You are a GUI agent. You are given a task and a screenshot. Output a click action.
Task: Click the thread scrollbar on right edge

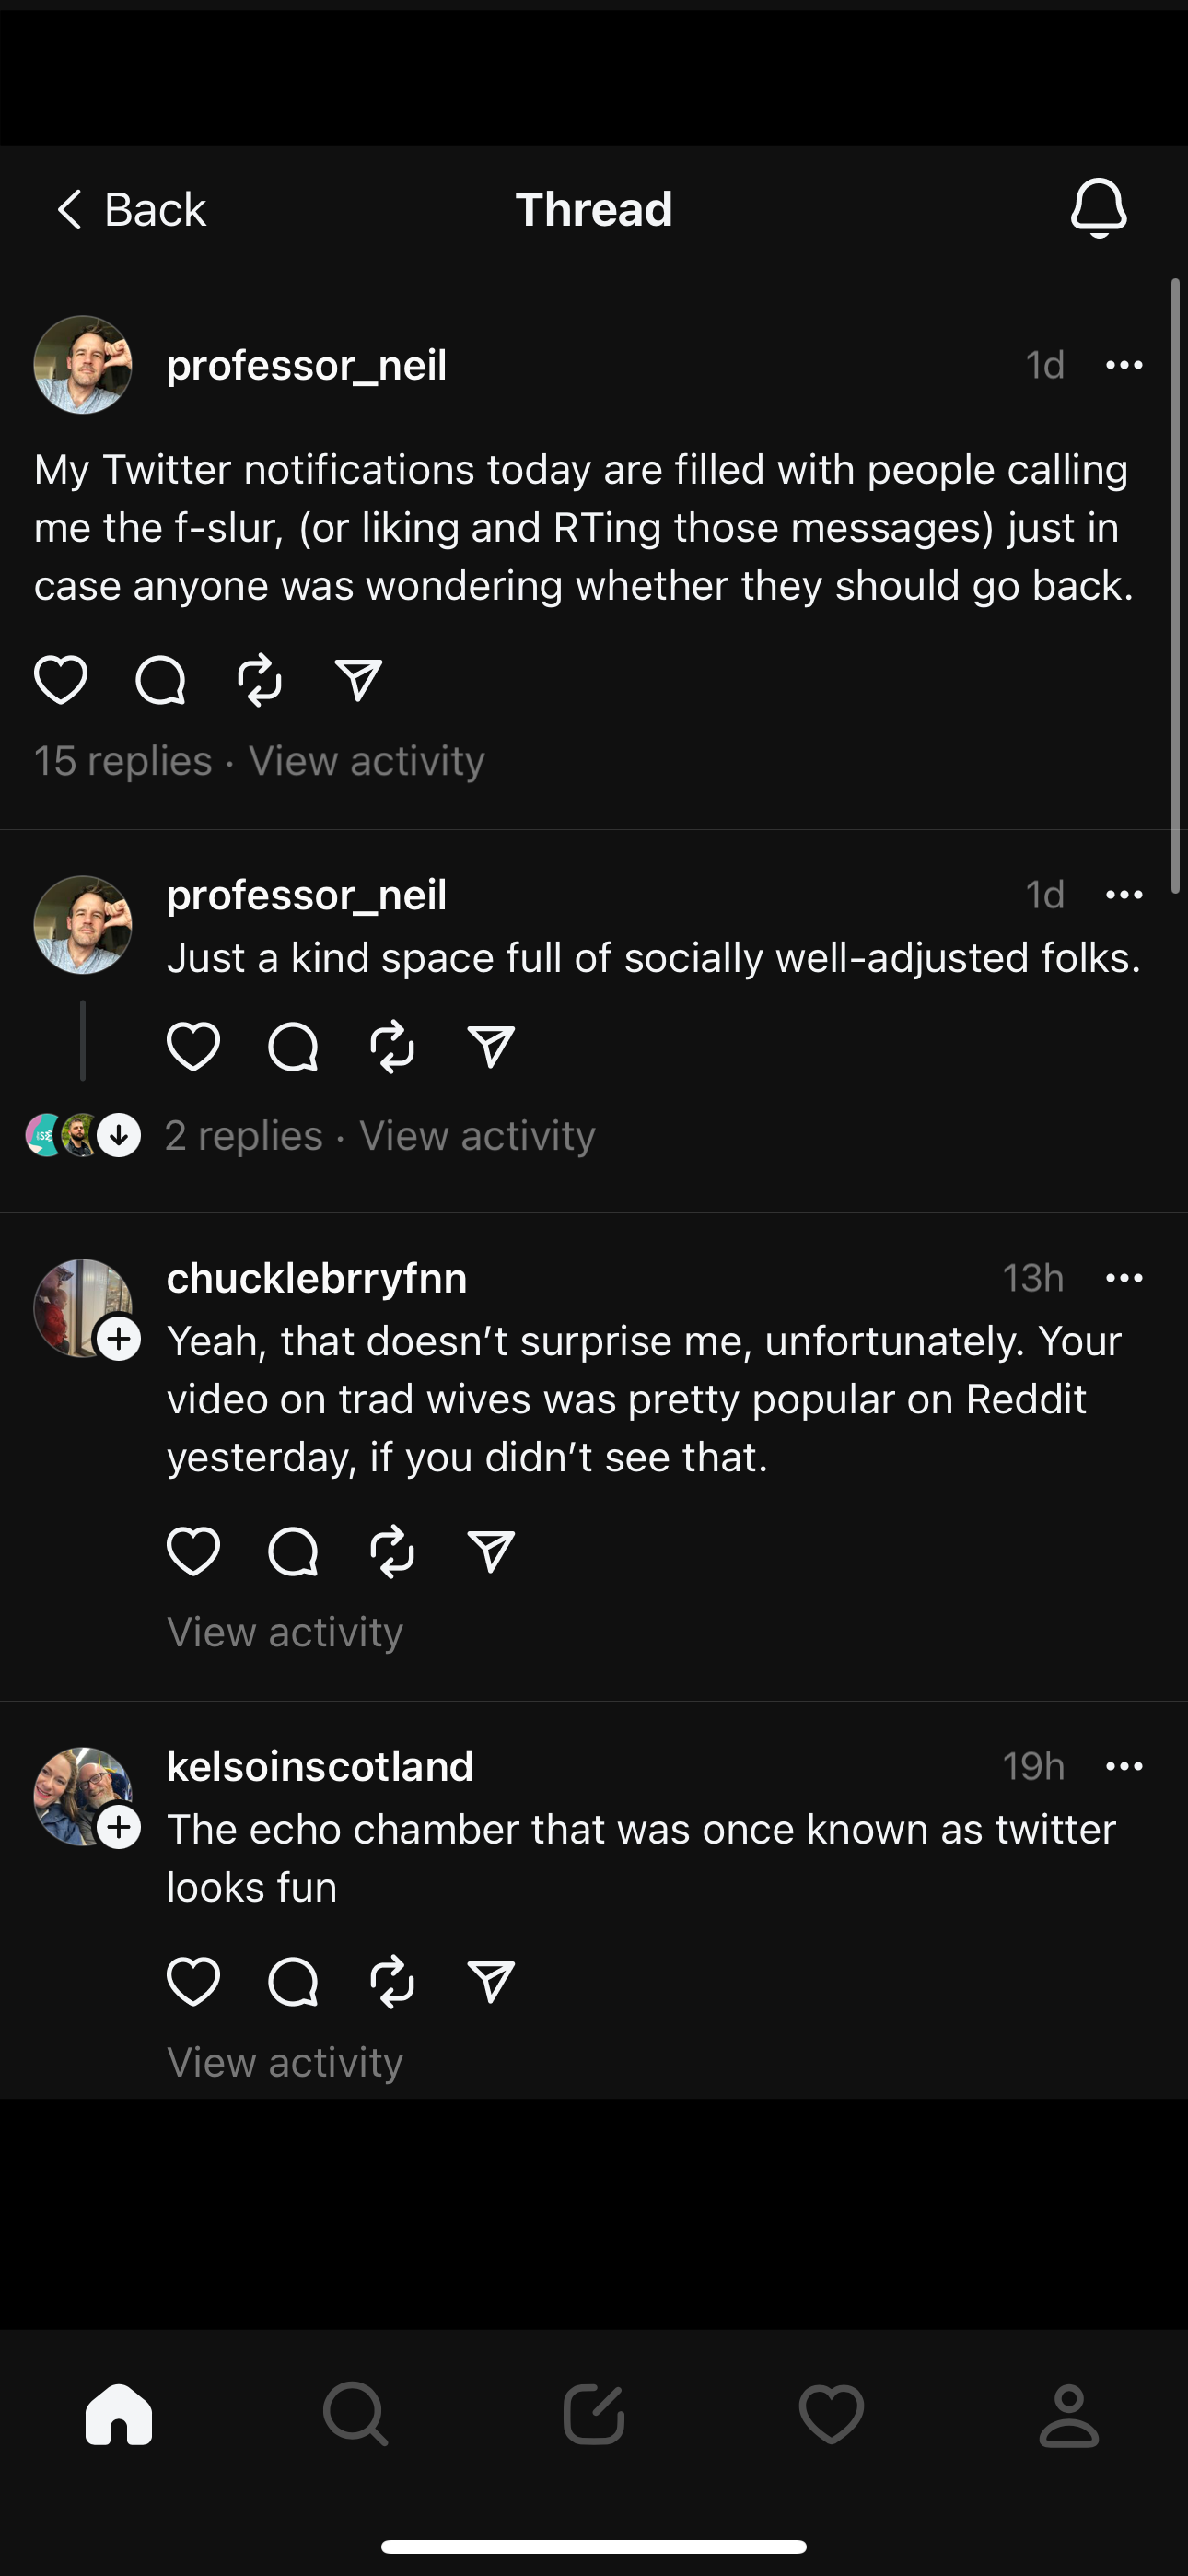[x=1176, y=586]
